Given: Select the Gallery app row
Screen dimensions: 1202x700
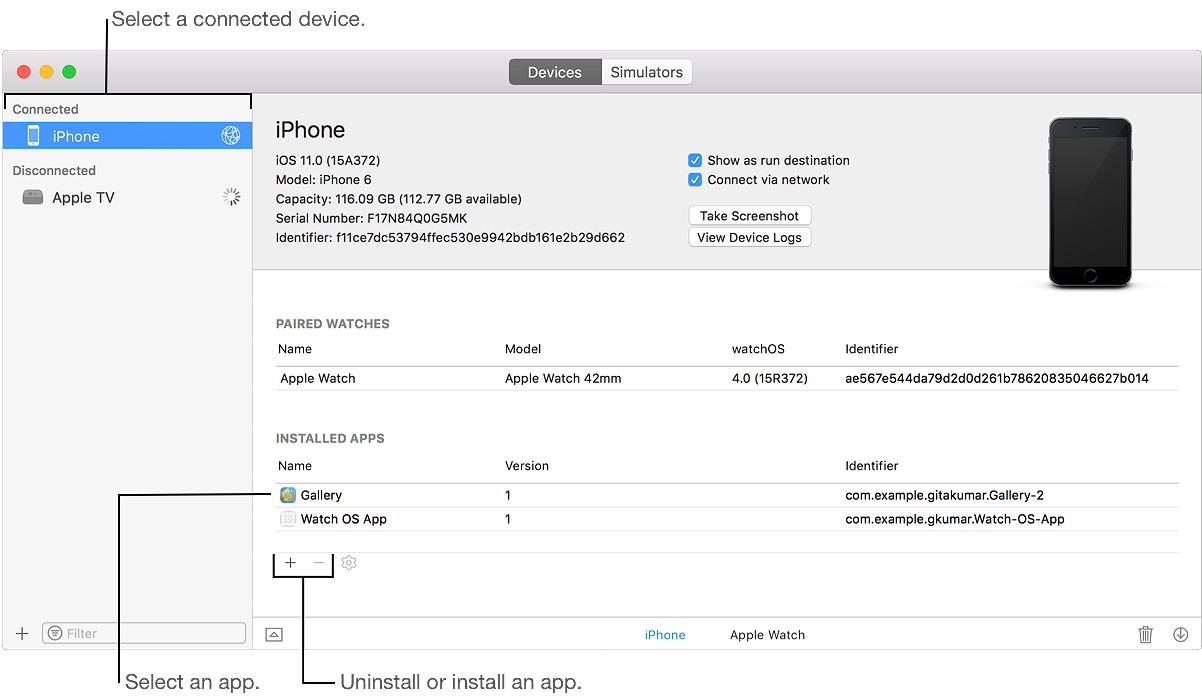Looking at the screenshot, I should click(x=727, y=495).
